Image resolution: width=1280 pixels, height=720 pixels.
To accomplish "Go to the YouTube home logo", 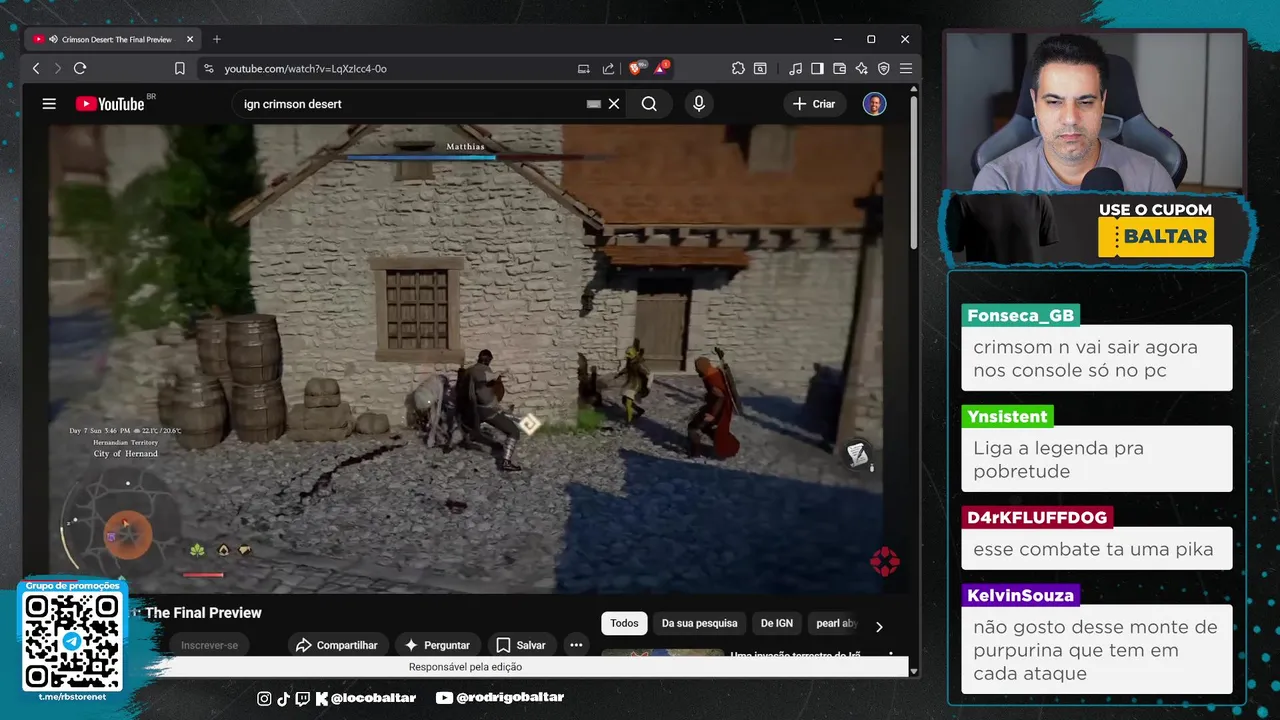I will 110,104.
